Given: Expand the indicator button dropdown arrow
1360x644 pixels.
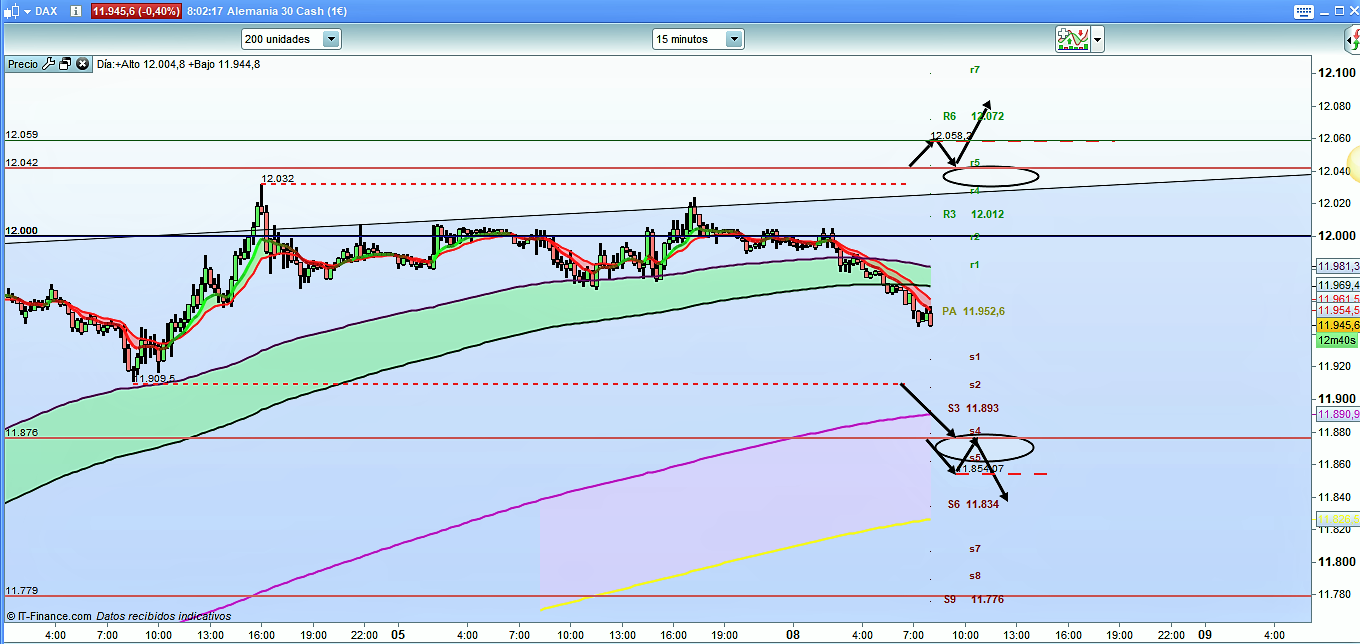Looking at the screenshot, I should click(1098, 40).
